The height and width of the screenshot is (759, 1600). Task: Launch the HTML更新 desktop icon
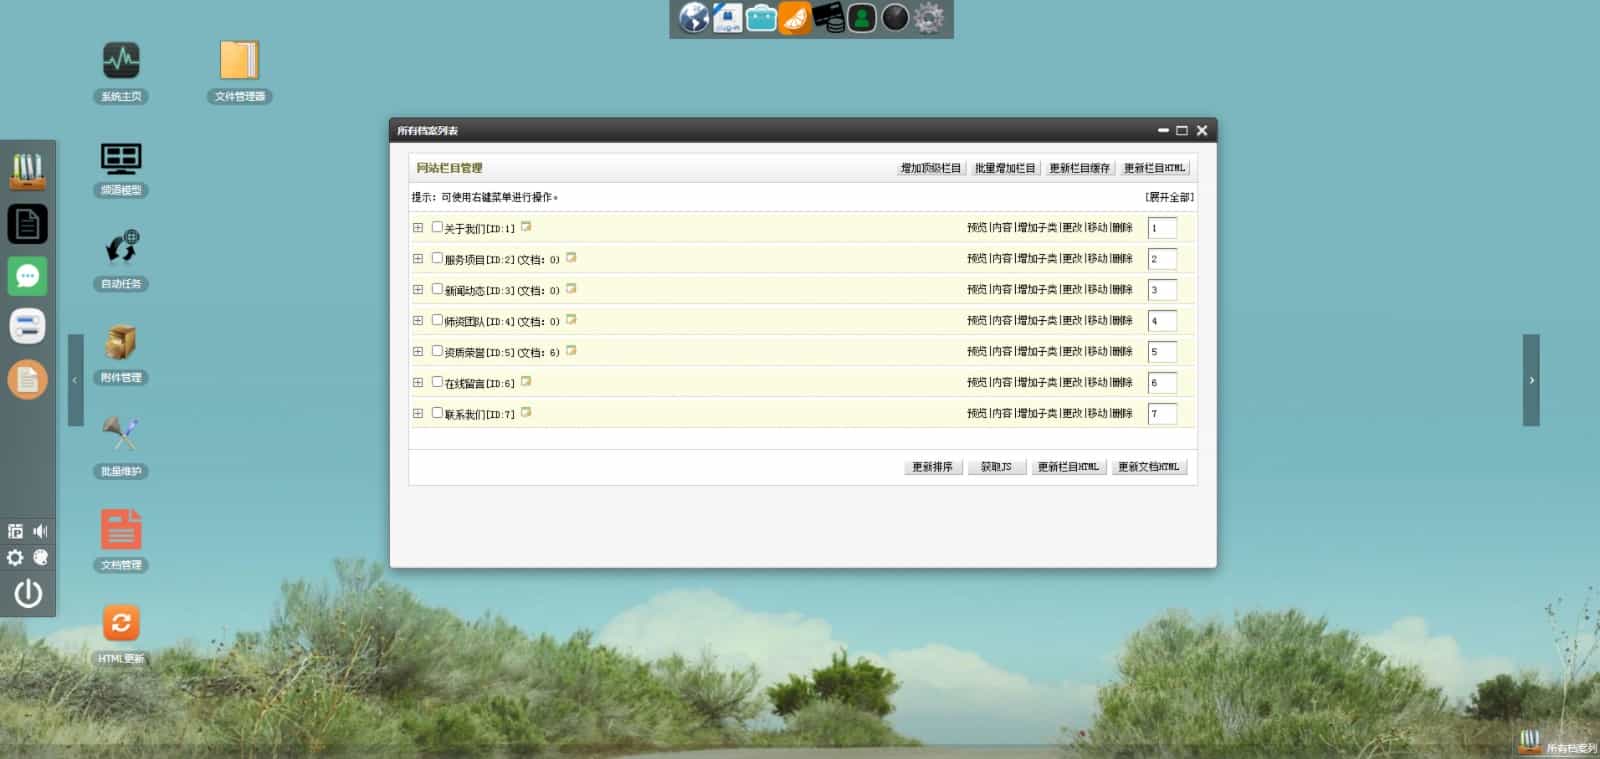[x=121, y=623]
